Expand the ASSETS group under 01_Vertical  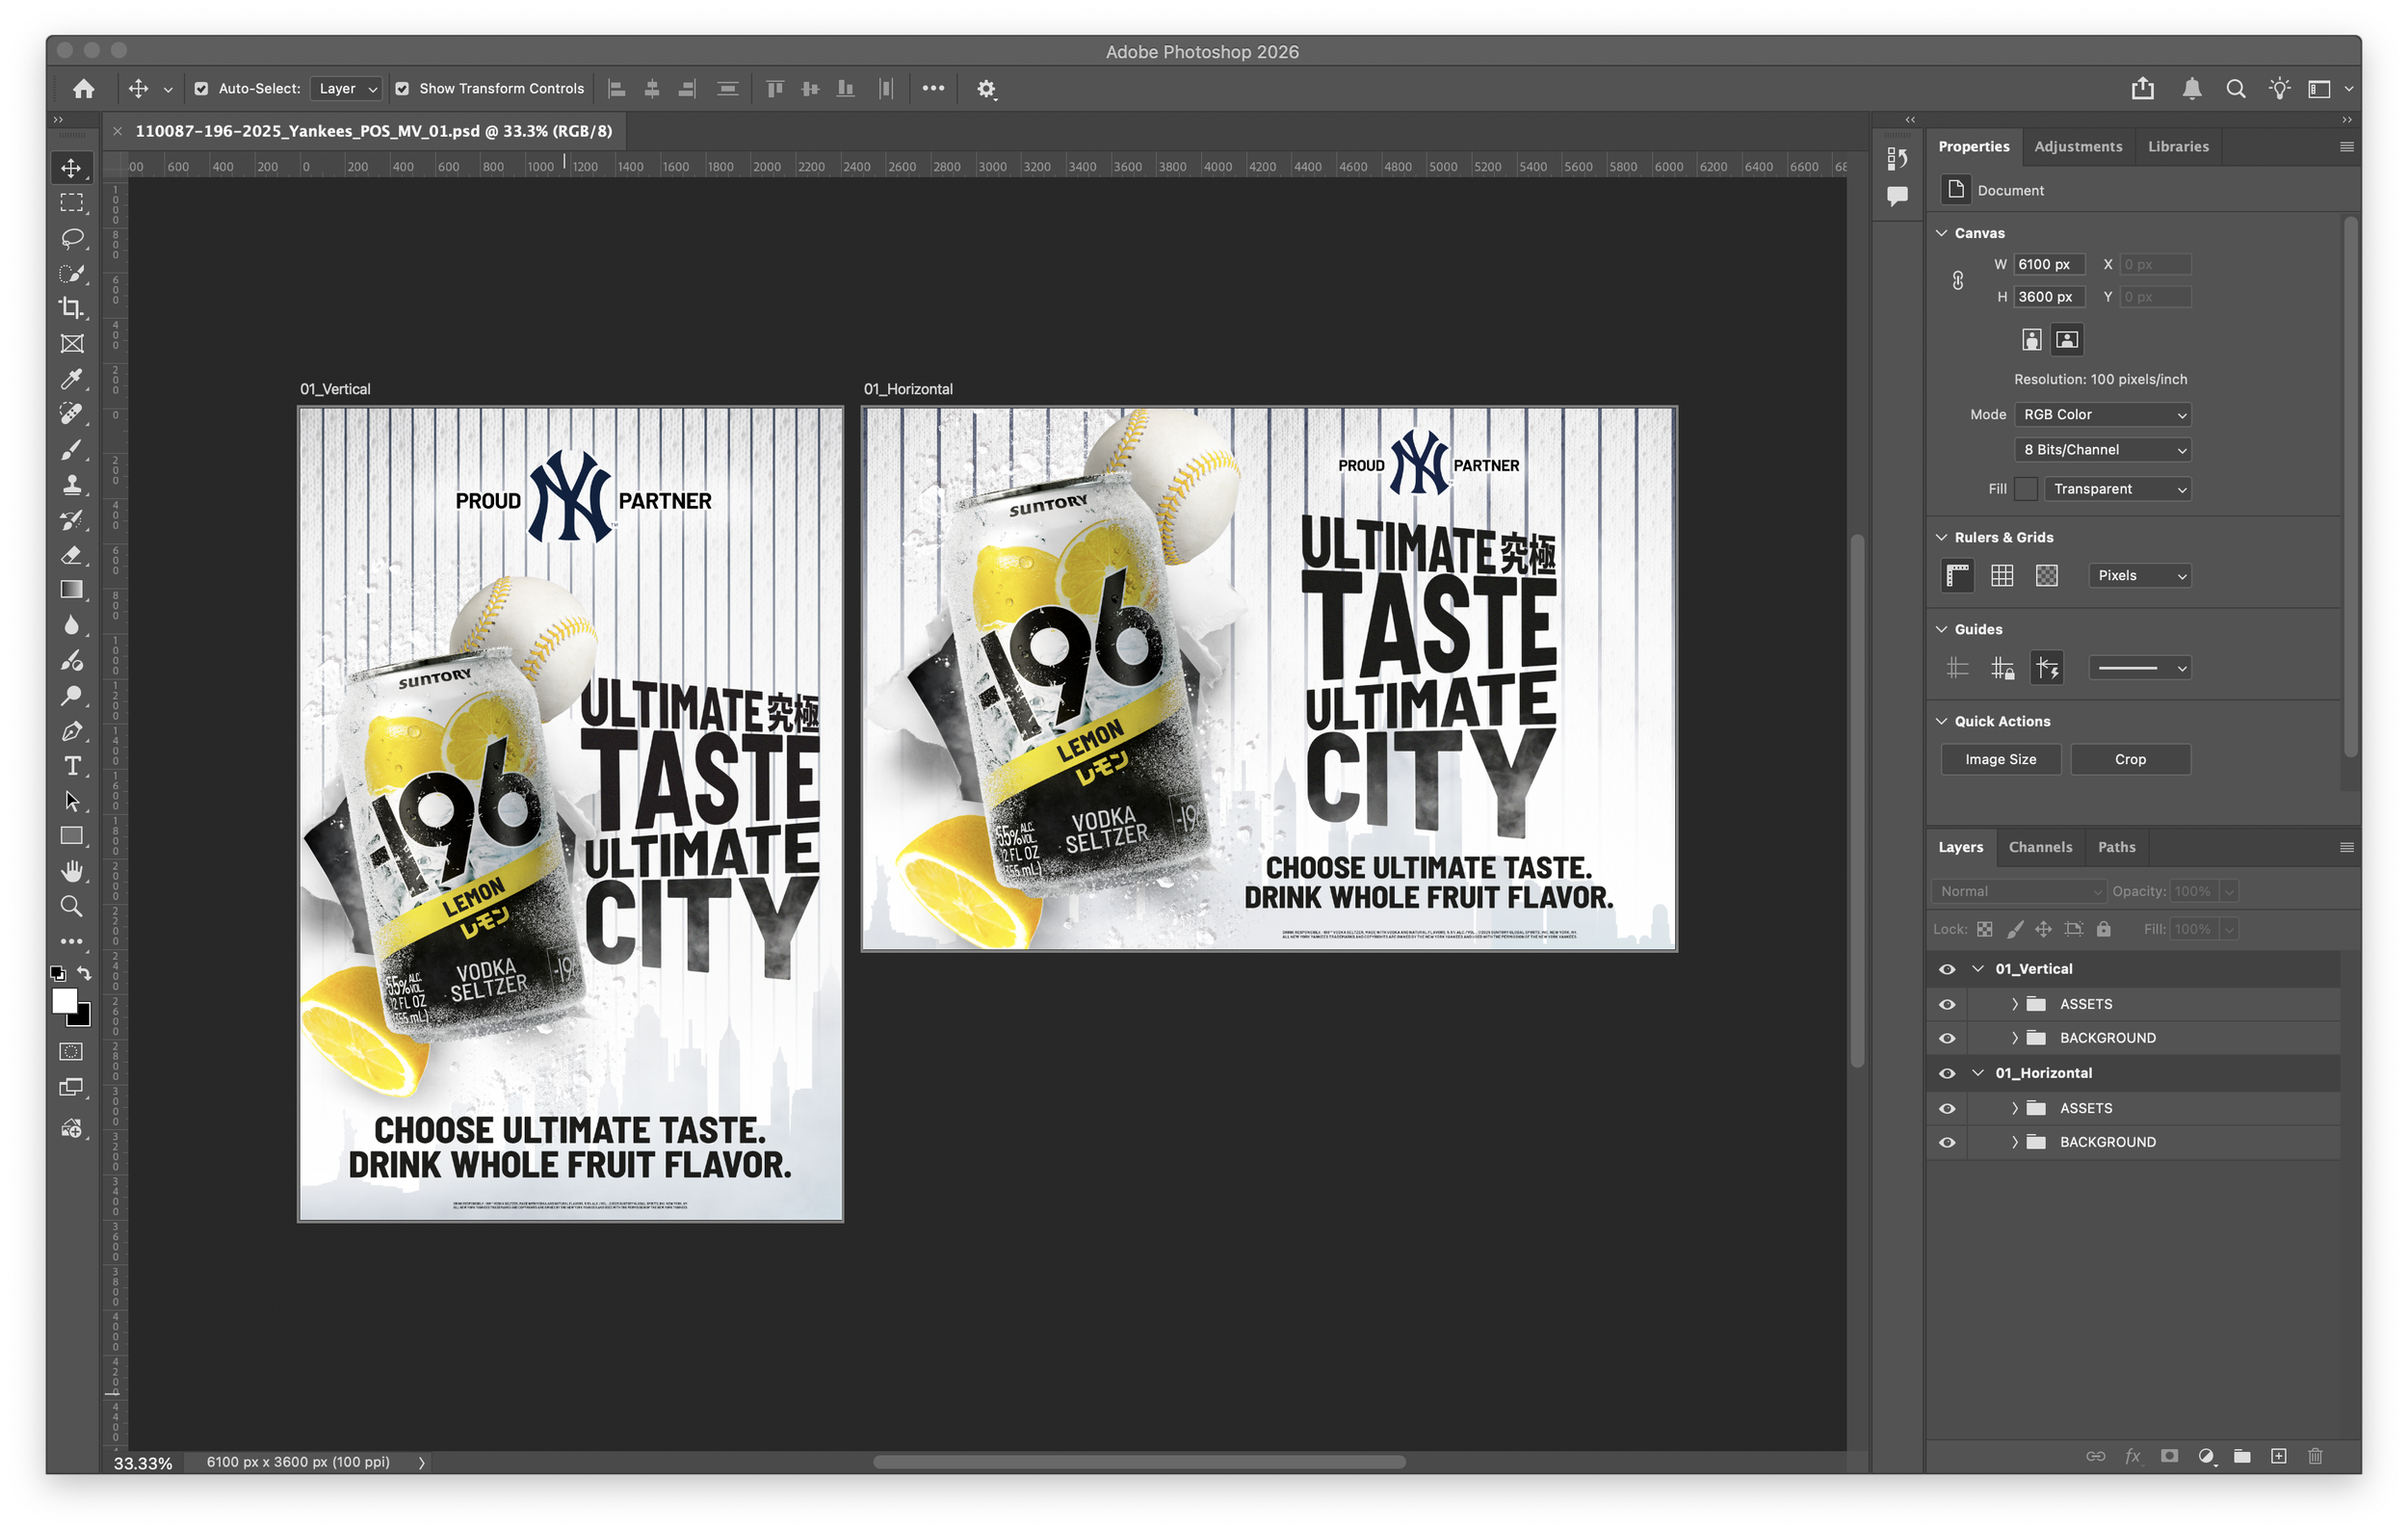click(2014, 1004)
